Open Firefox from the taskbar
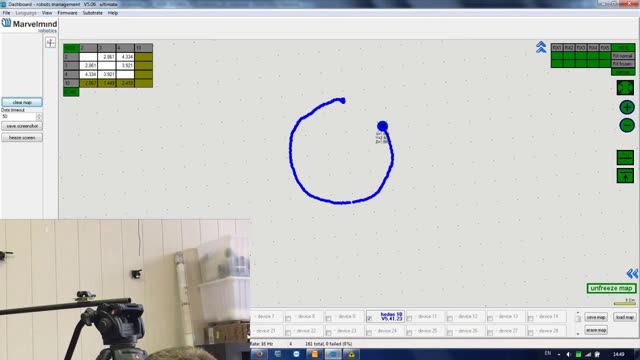The height and width of the screenshot is (360, 640). [x=259, y=354]
